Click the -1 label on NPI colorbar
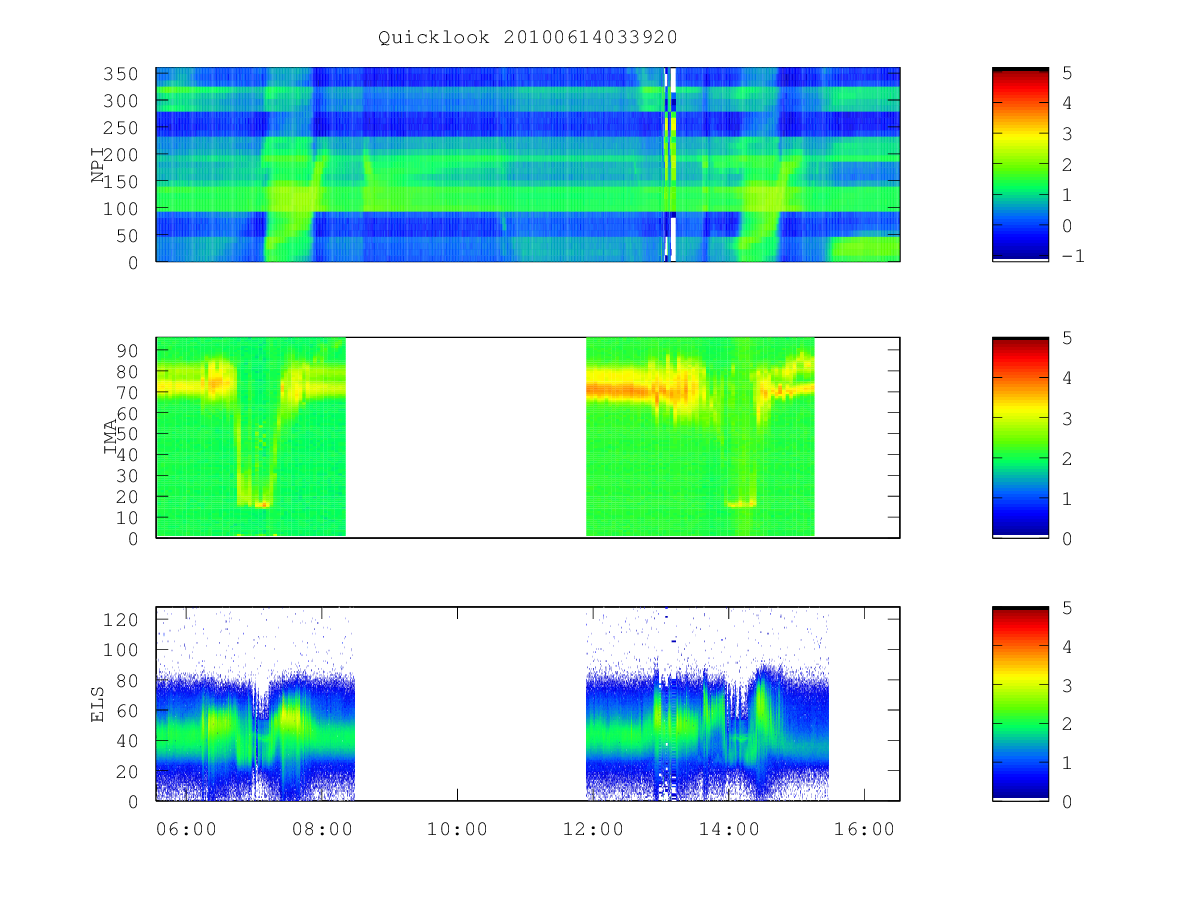1200x900 pixels. pyautogui.click(x=1074, y=256)
